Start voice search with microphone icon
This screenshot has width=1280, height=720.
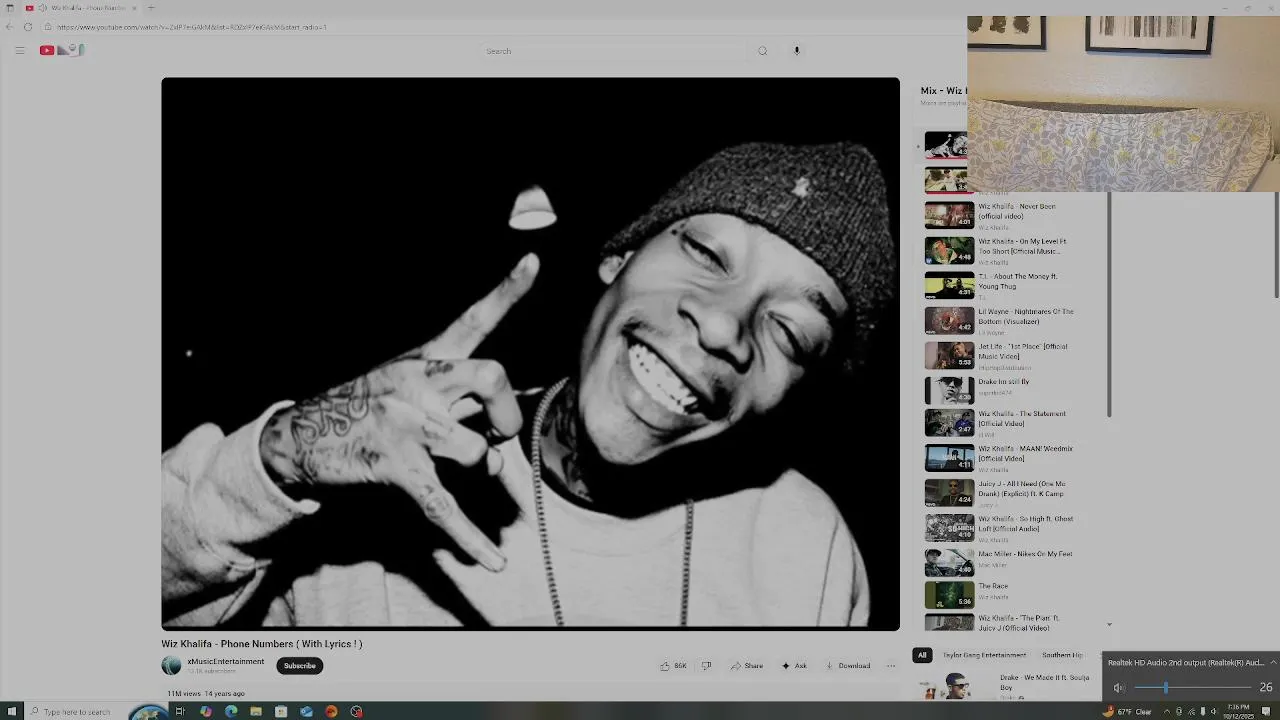(x=797, y=51)
